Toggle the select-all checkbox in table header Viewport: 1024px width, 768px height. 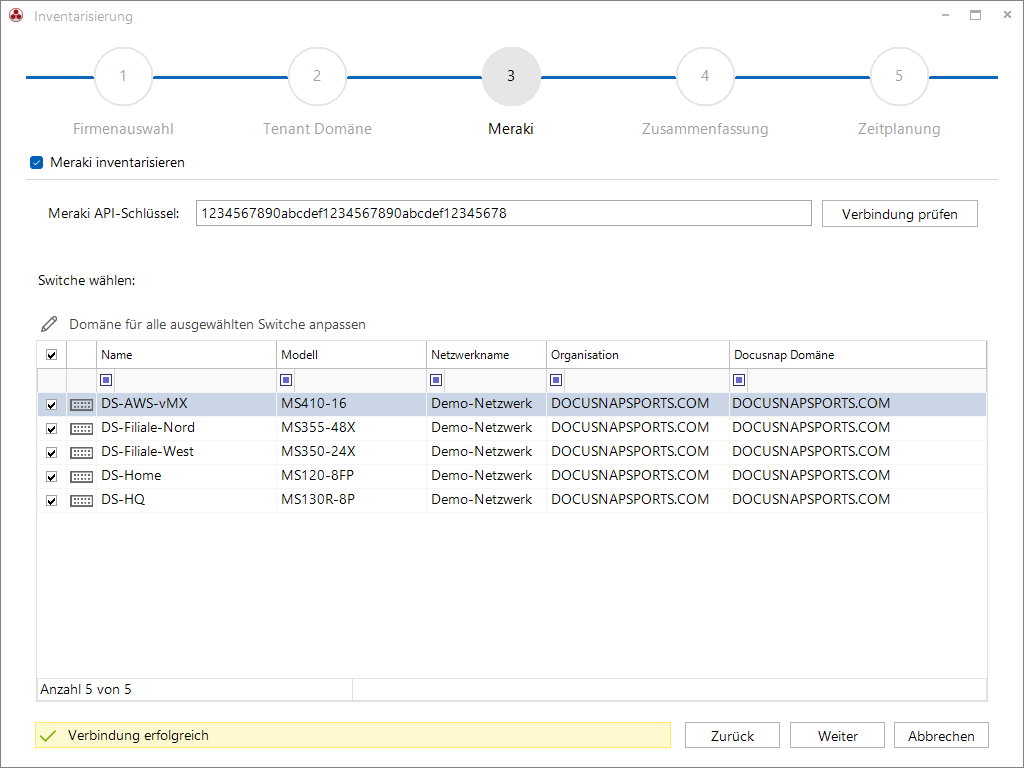[52, 355]
